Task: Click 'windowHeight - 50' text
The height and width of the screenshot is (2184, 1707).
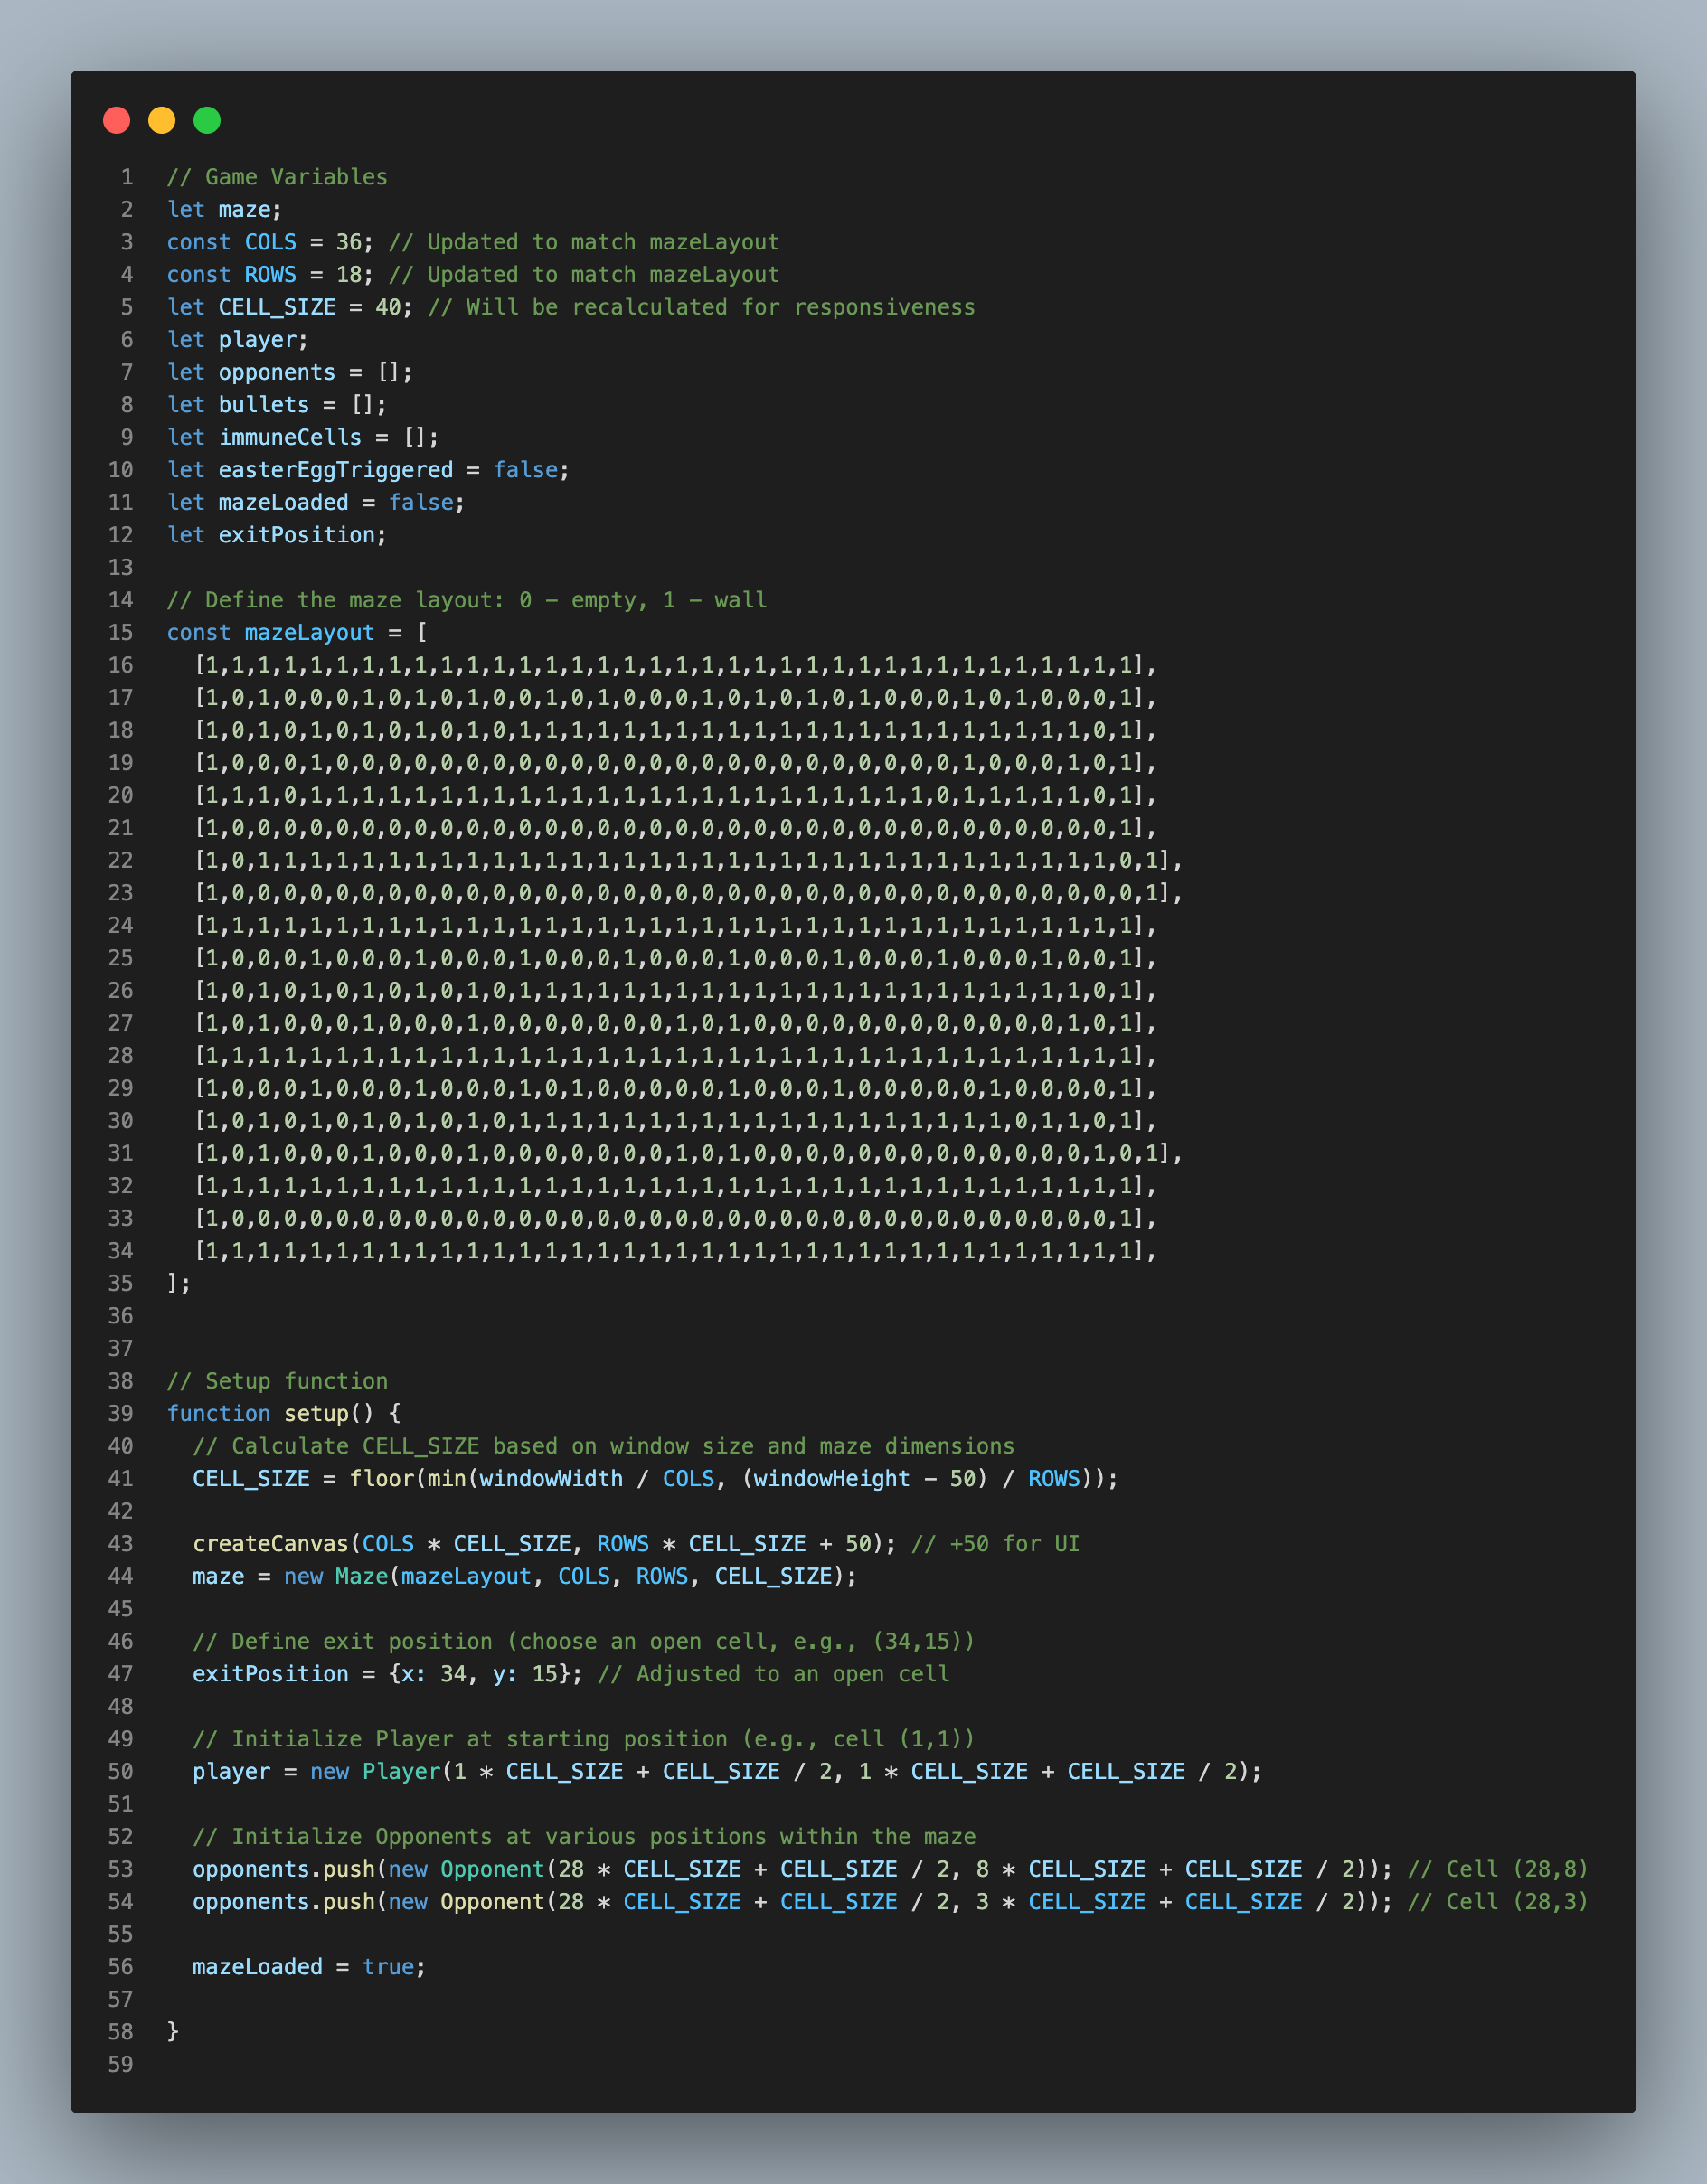Action: pos(865,1479)
